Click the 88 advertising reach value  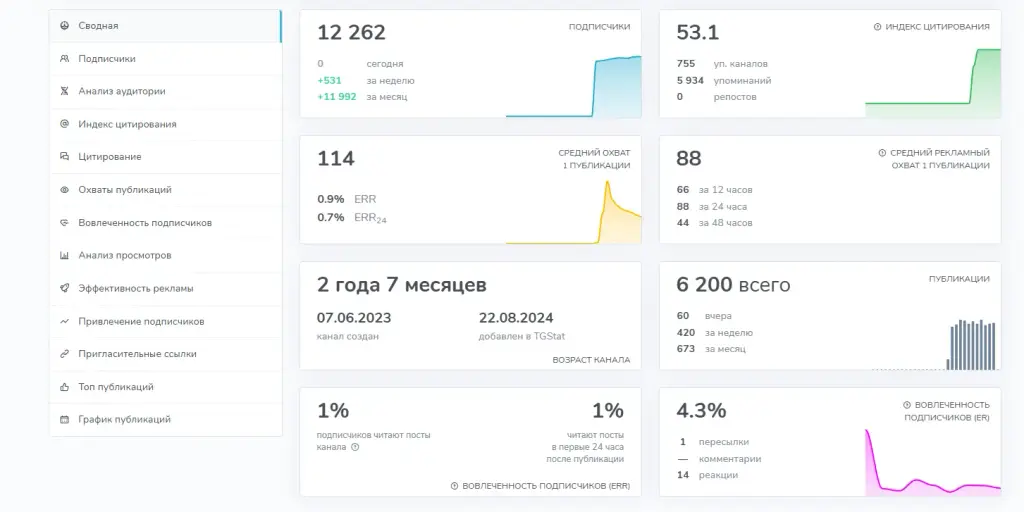pos(689,159)
